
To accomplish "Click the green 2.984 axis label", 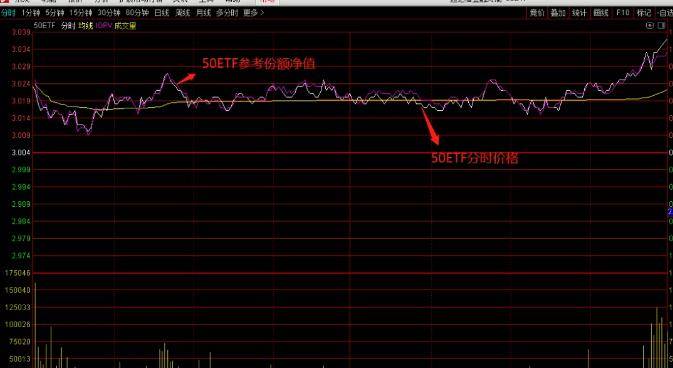I will (21, 221).
